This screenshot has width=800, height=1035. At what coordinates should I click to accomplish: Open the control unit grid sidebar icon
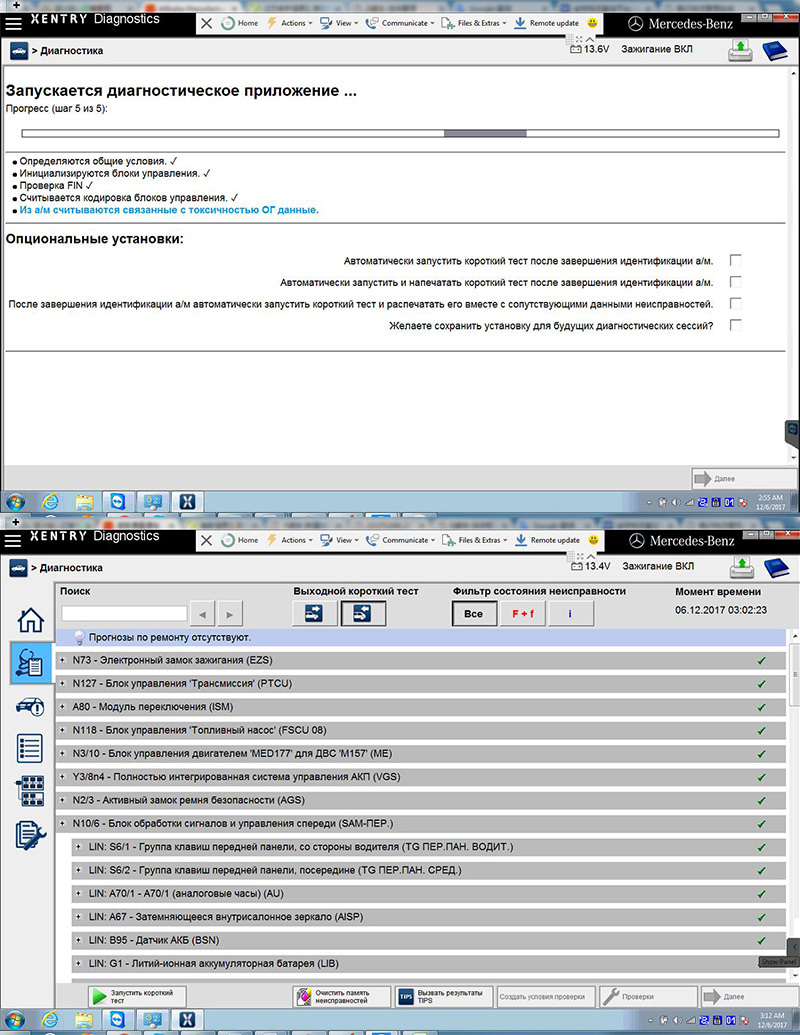[30, 791]
